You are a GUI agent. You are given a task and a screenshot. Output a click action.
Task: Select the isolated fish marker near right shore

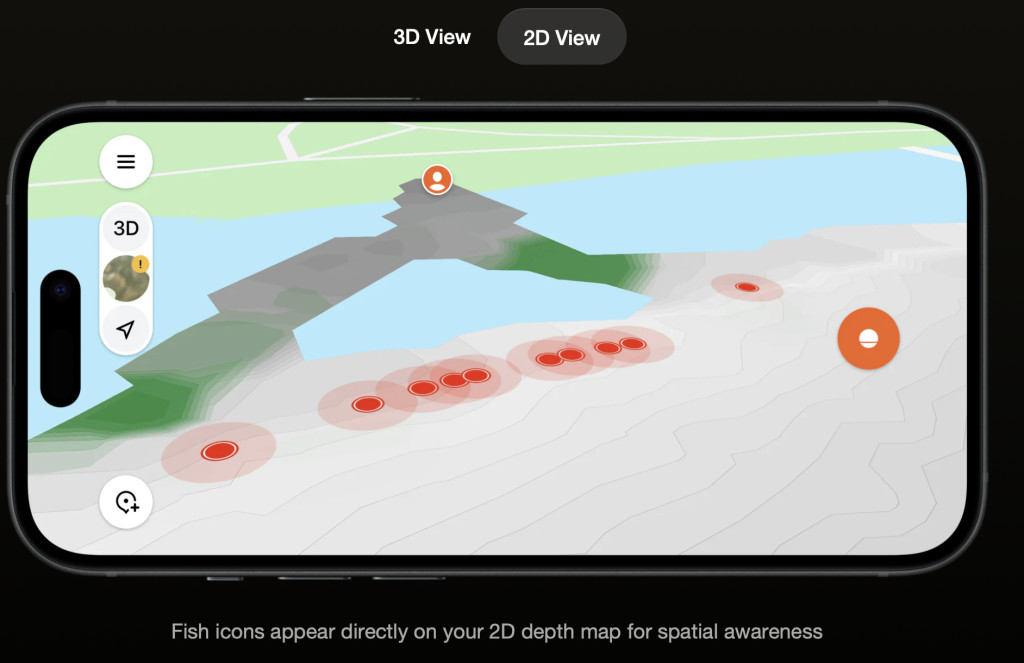coord(746,287)
